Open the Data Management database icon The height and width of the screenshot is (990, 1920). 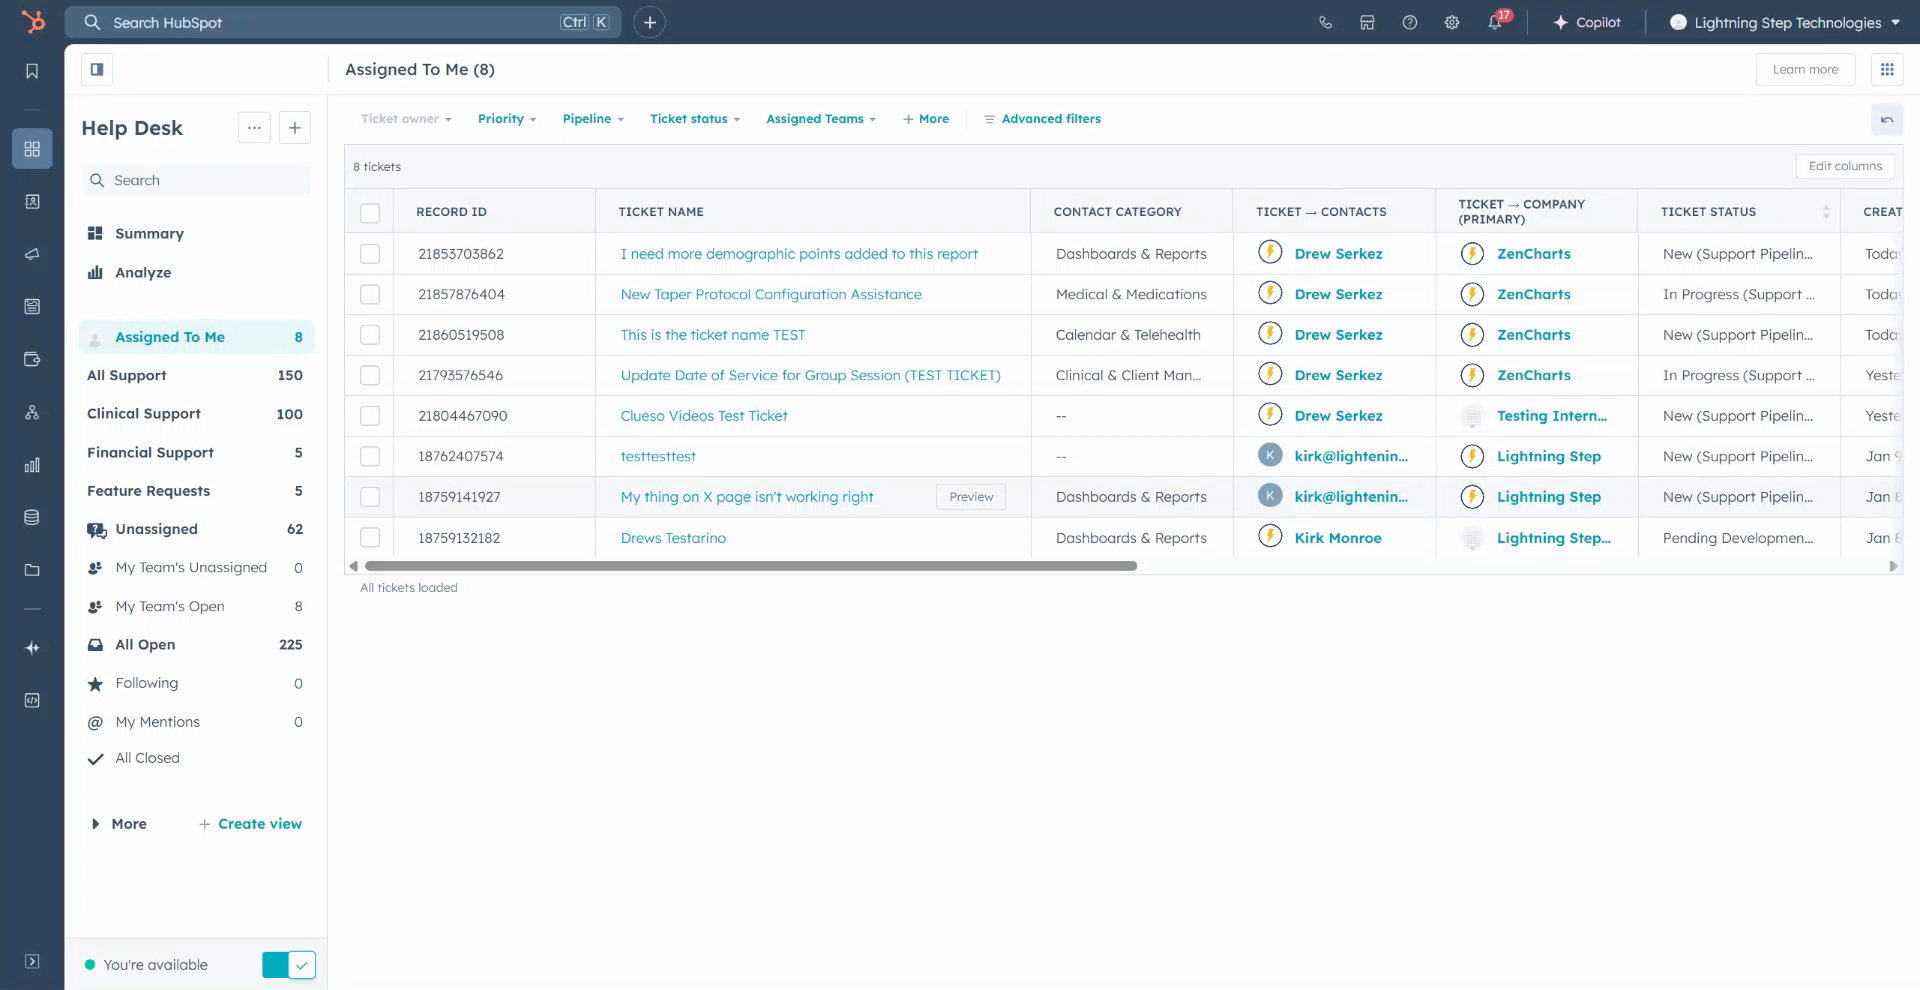(x=32, y=517)
